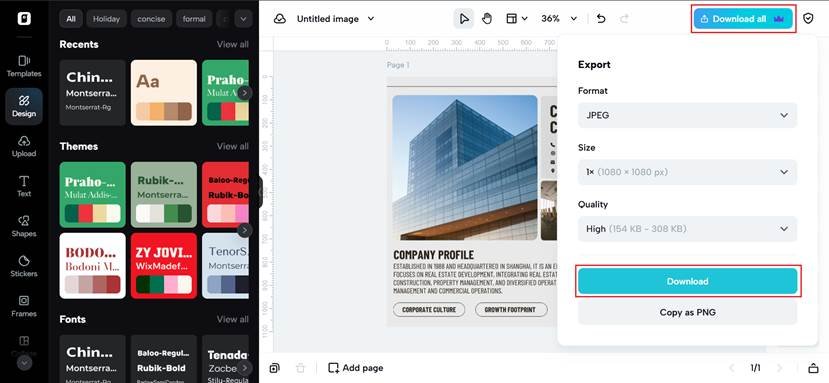The image size is (829, 383).
Task: Apply the beige Aa color palette card
Action: (164, 93)
